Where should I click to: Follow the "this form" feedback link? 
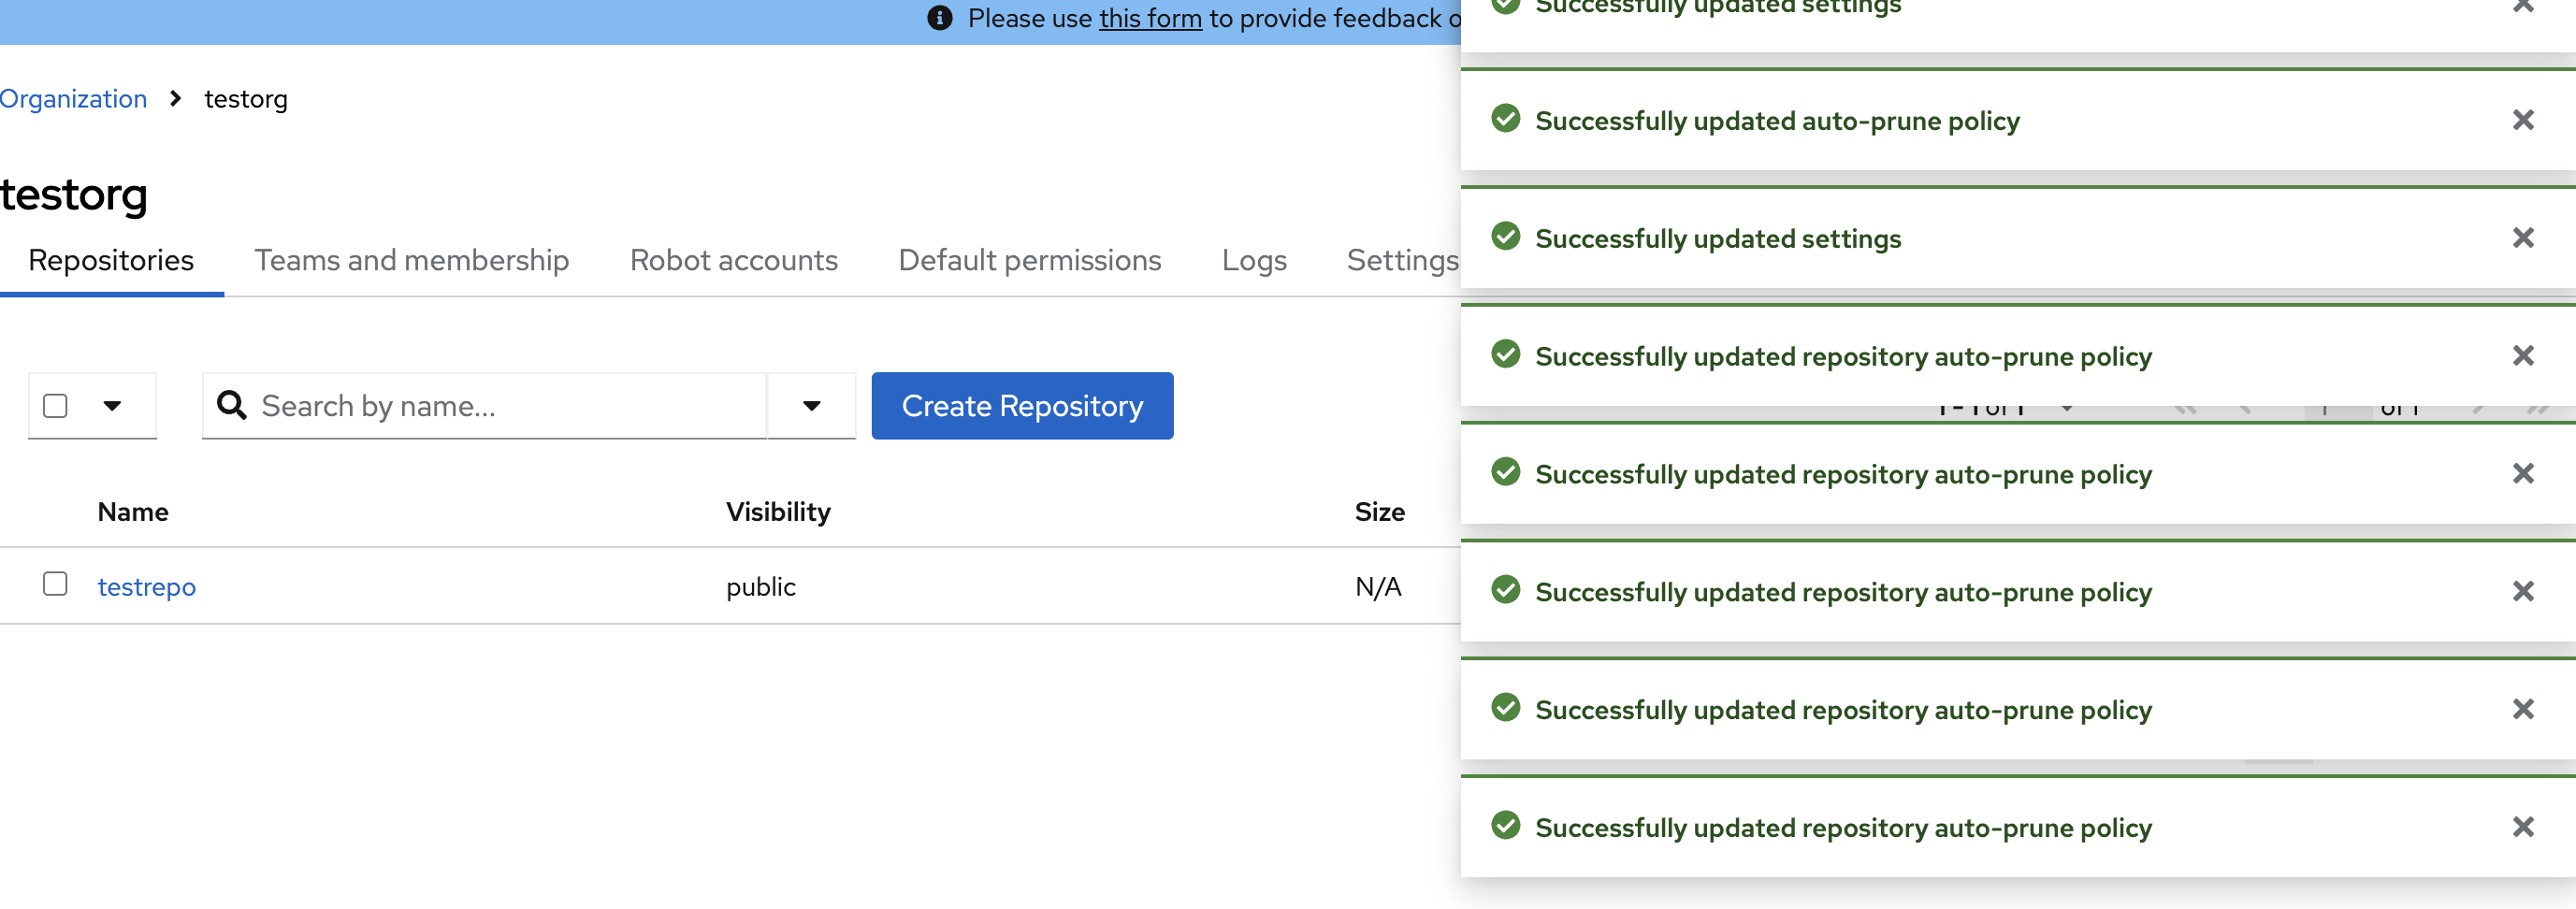click(1150, 19)
